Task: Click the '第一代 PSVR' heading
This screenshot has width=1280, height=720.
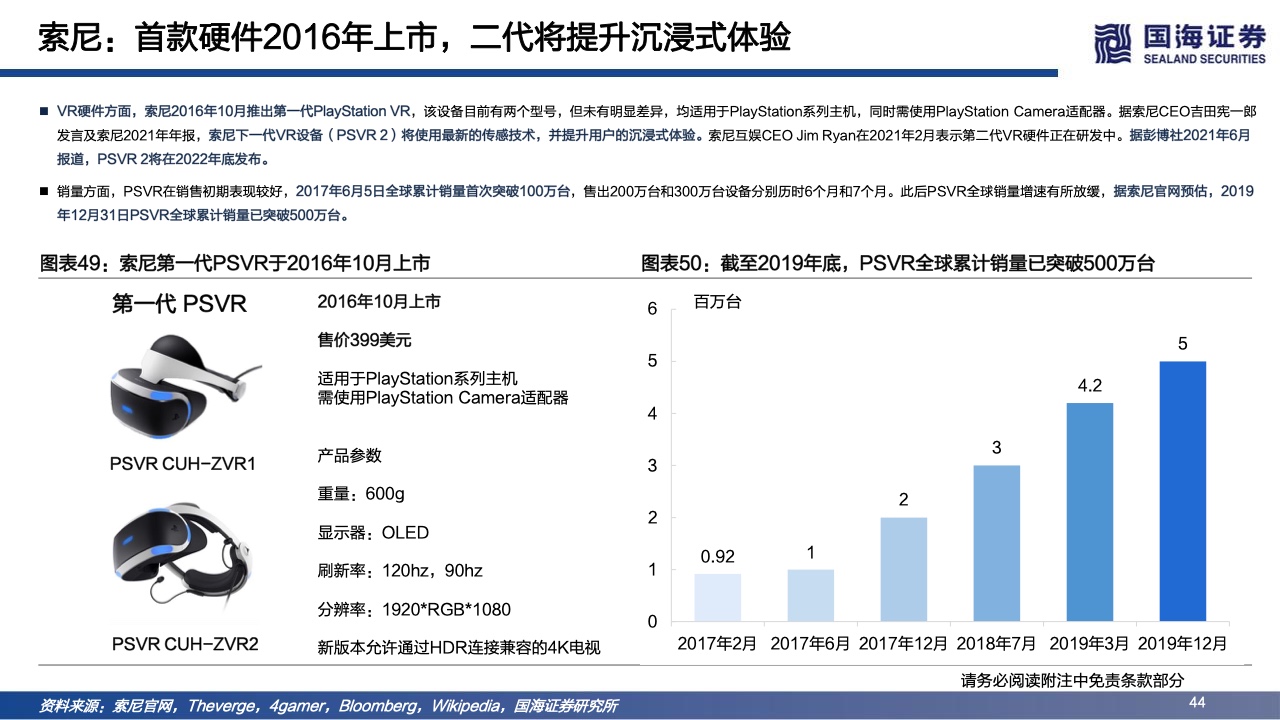Action: [x=179, y=303]
